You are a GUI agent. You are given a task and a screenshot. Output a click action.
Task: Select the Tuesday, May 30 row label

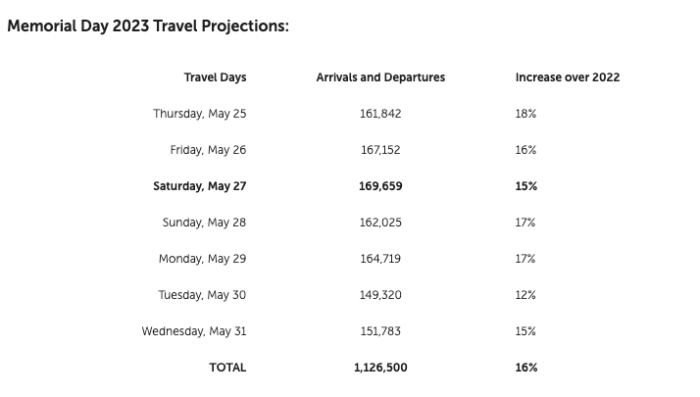pos(202,295)
